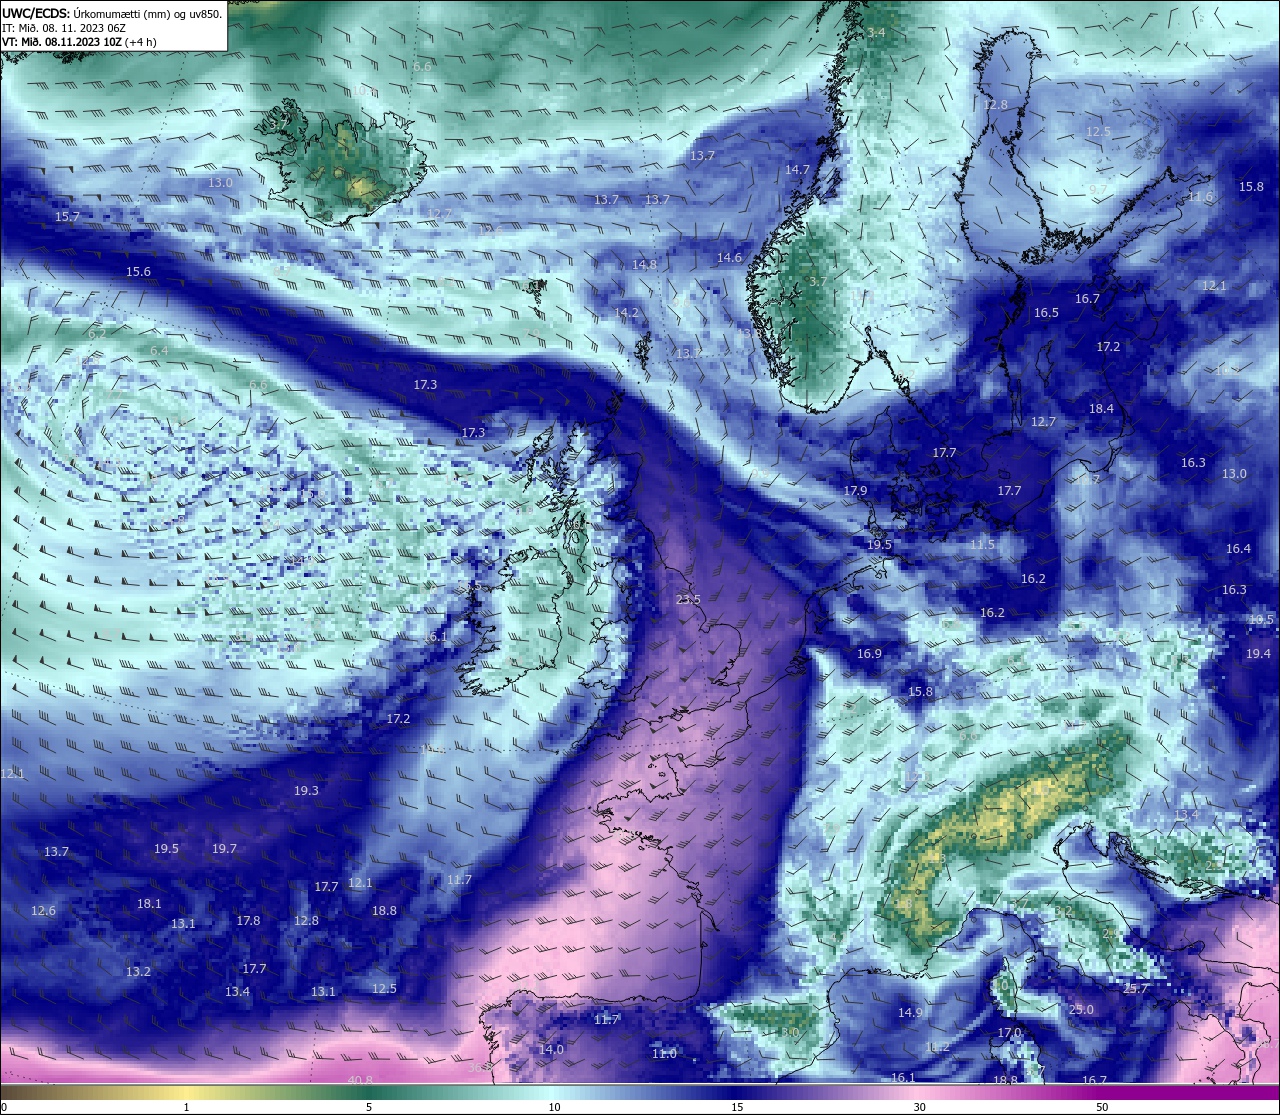
Task: Click the 10 tick label on the colour scale
Action: click(553, 1107)
